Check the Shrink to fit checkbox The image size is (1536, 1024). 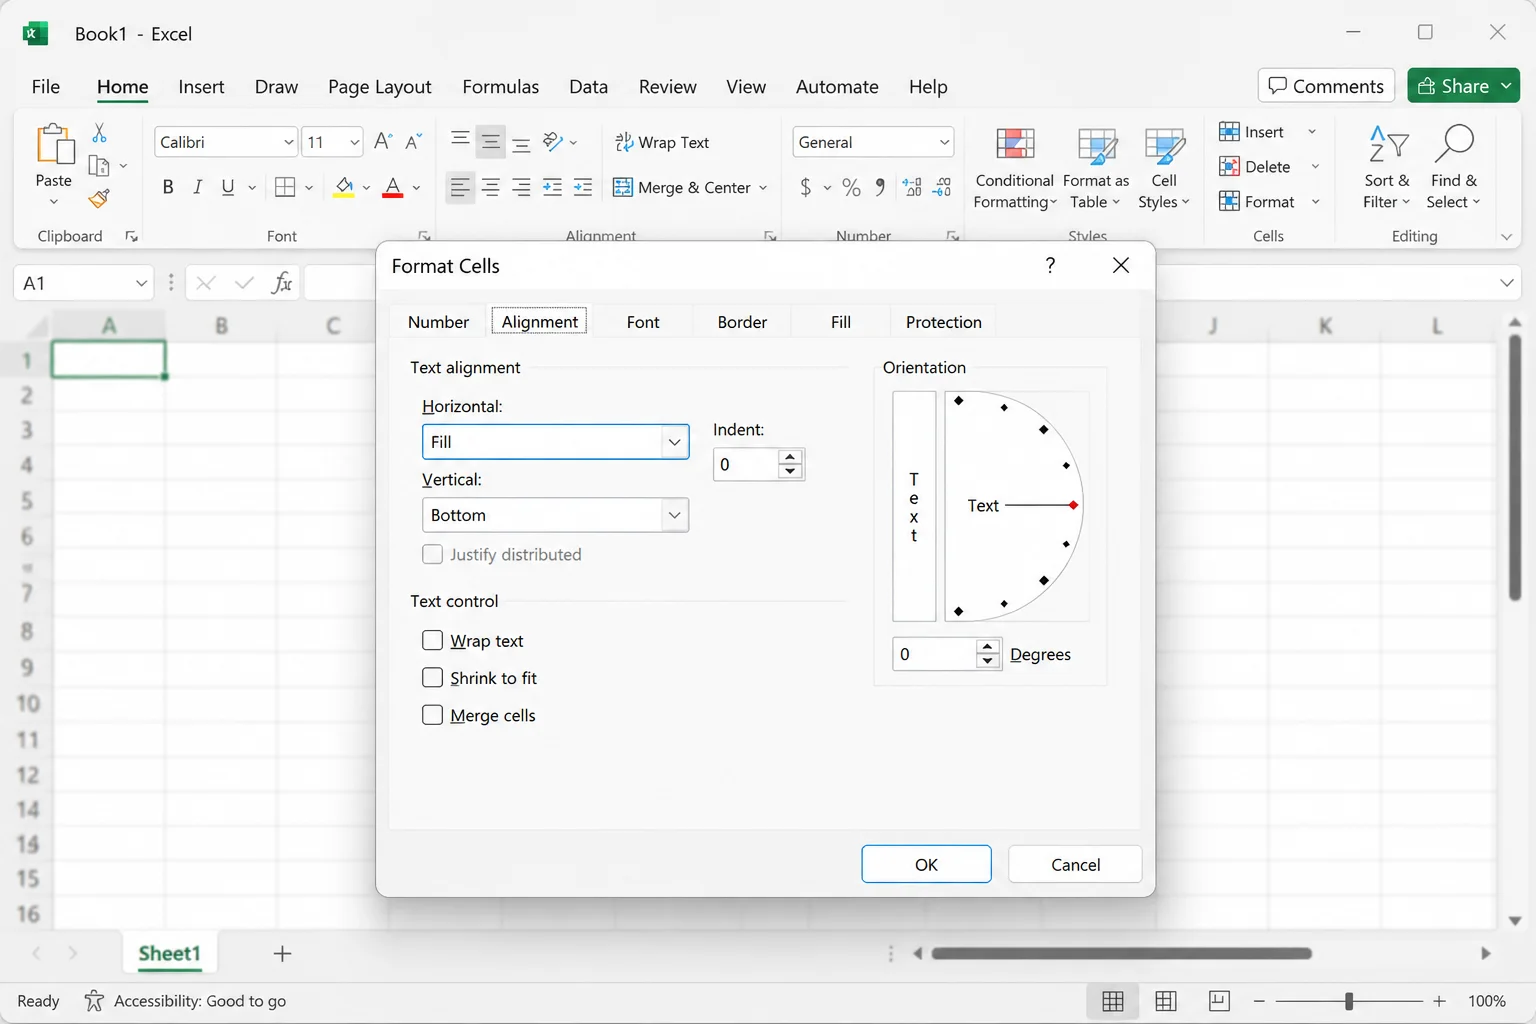click(432, 677)
